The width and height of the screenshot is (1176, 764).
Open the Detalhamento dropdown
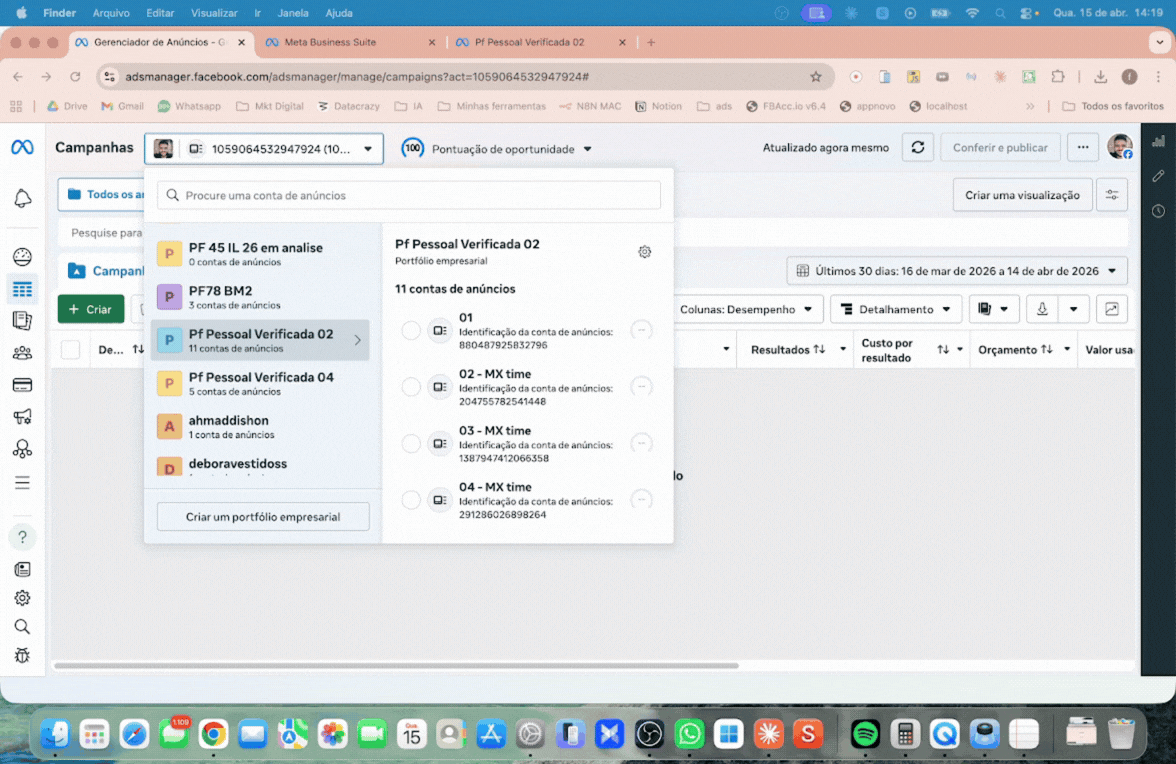tap(896, 309)
